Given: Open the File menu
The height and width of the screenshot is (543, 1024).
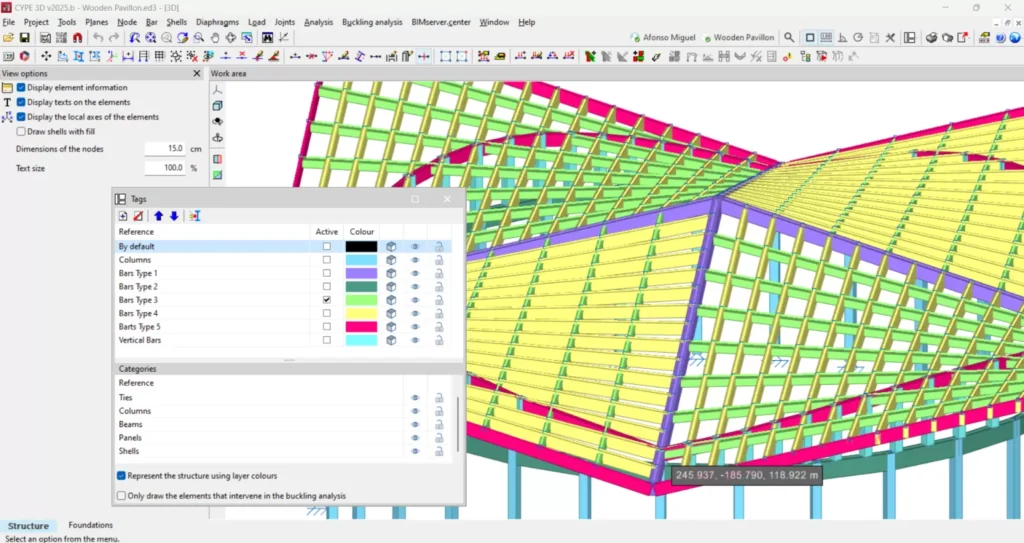Looking at the screenshot, I should click(8, 22).
